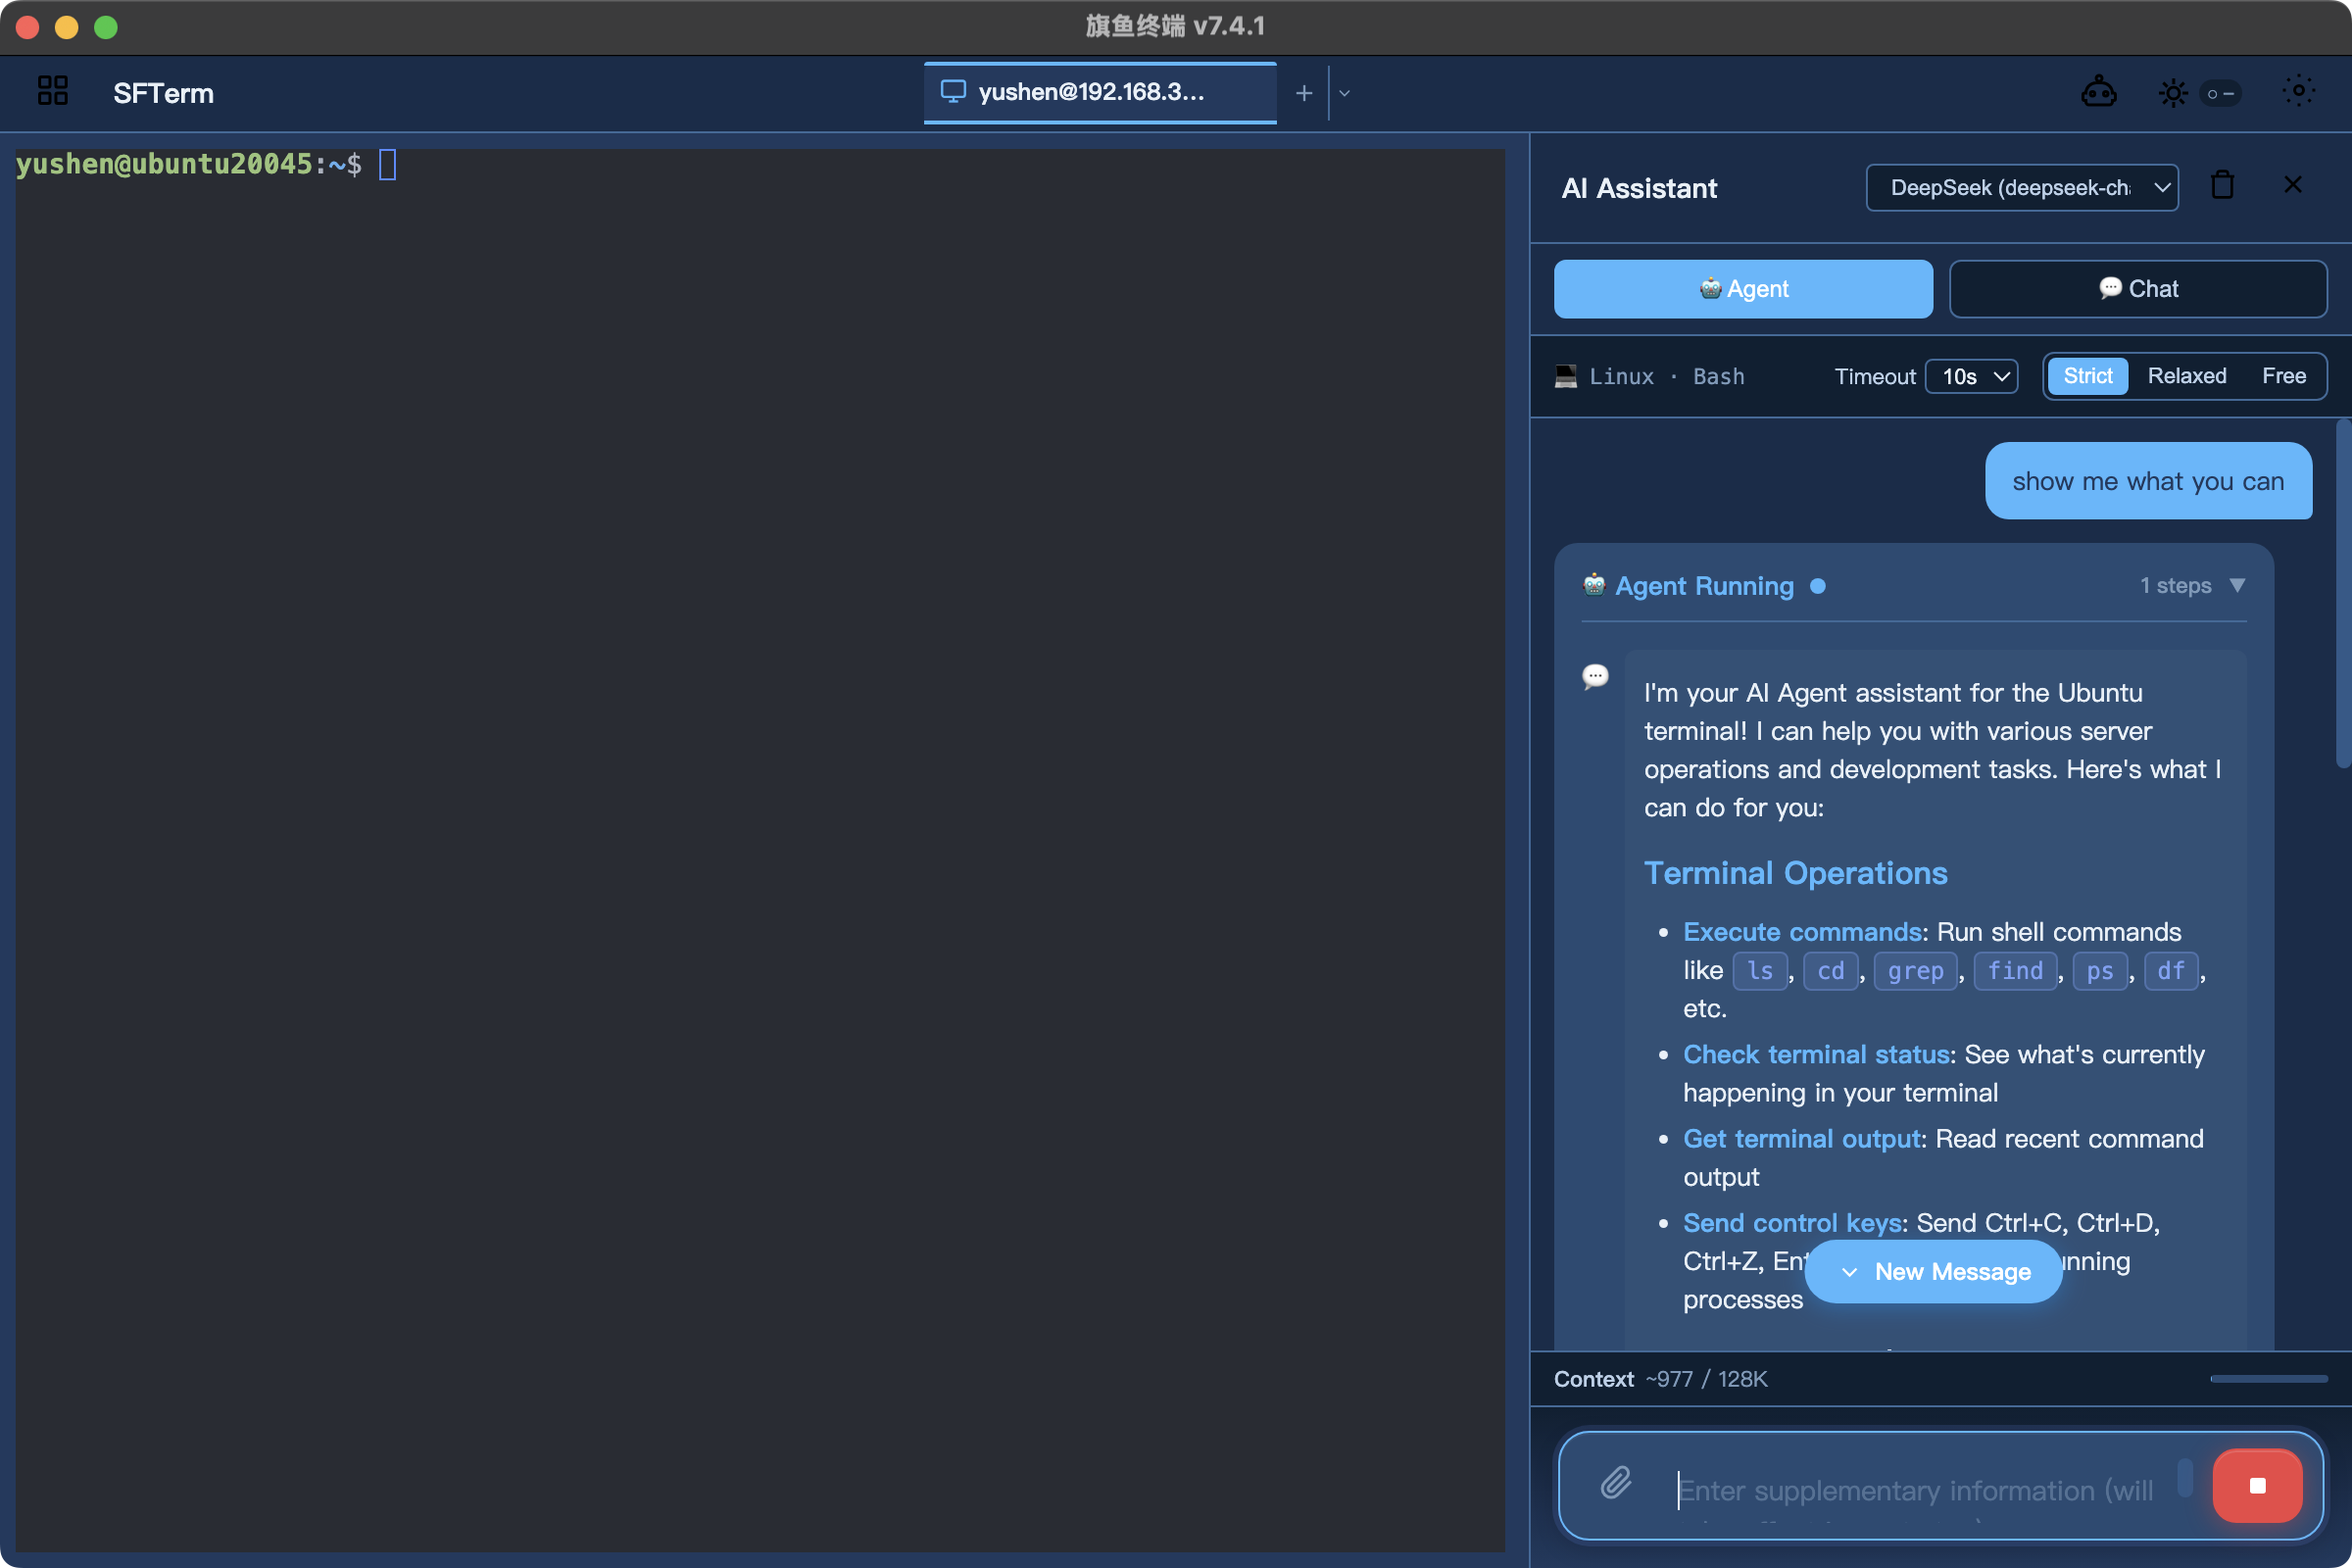This screenshot has height=1568, width=2352.
Task: Toggle the light/dark theme switch
Action: pos(2220,93)
